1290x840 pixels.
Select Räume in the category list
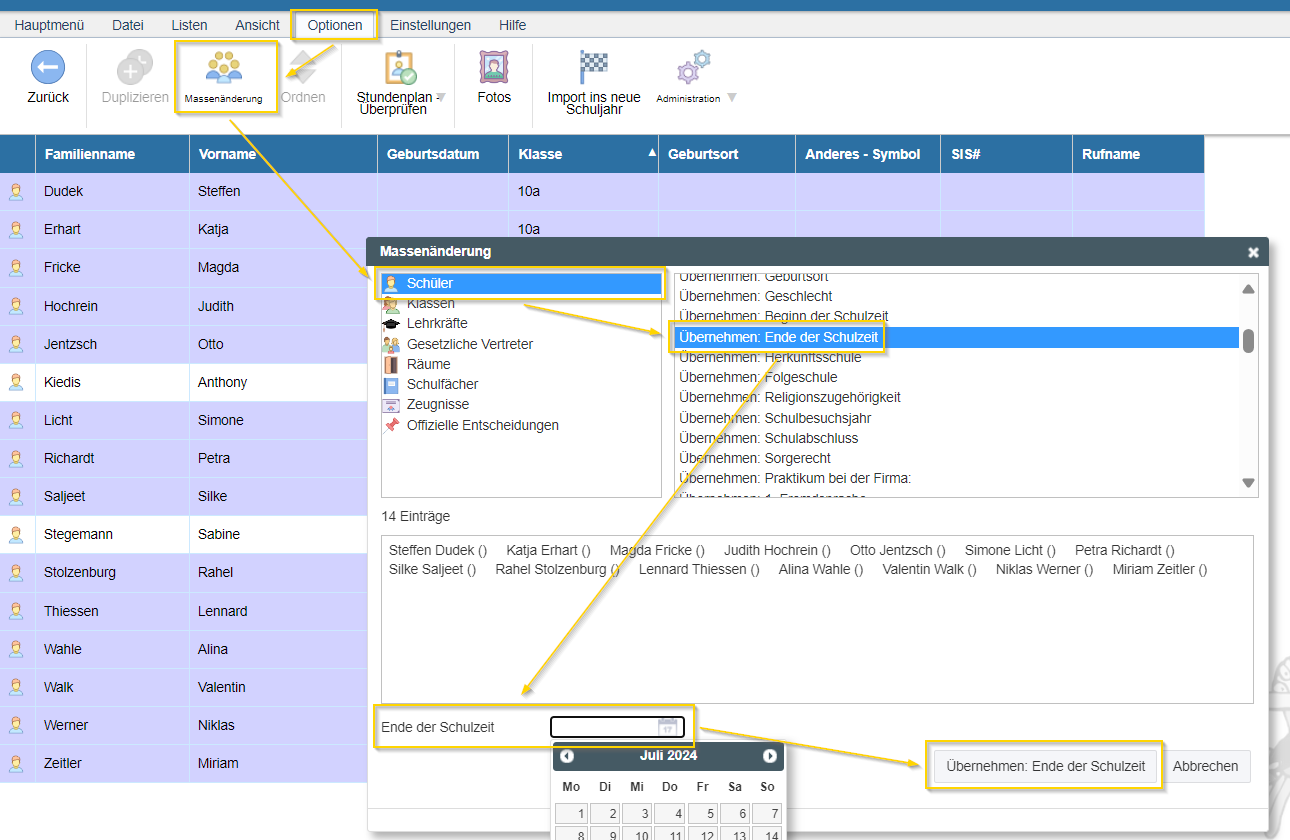[x=429, y=364]
